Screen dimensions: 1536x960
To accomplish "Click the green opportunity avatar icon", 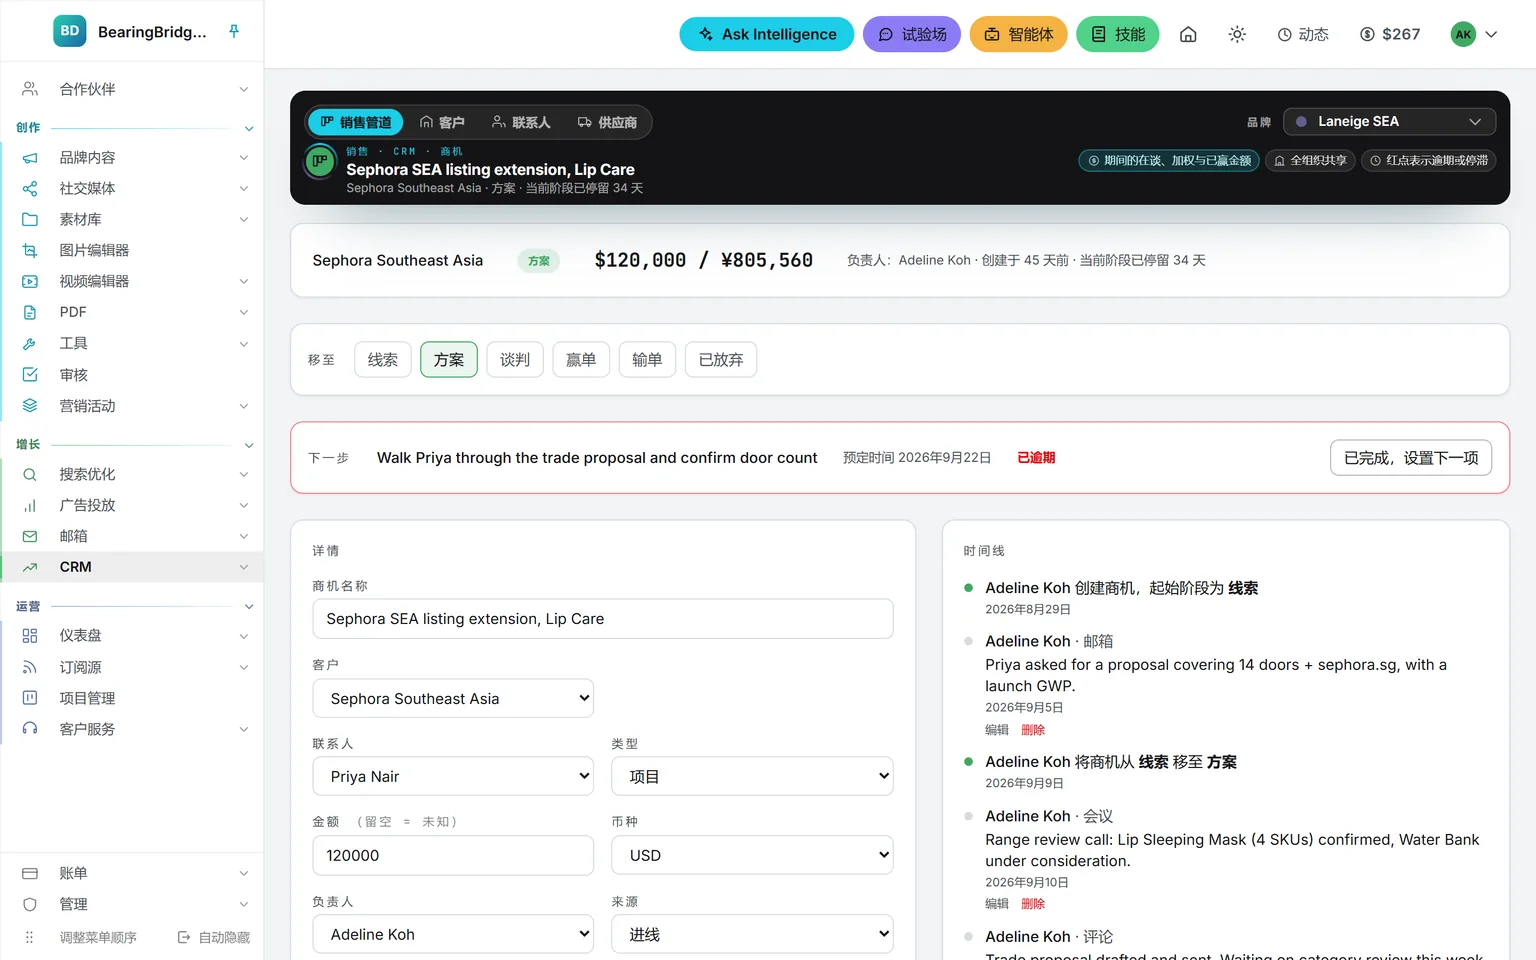I will pyautogui.click(x=320, y=161).
